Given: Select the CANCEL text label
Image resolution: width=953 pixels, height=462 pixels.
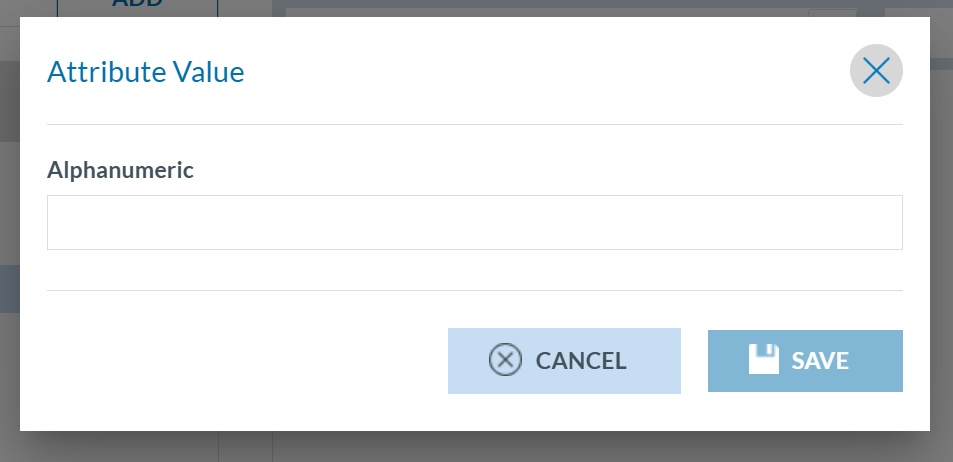Looking at the screenshot, I should click(x=581, y=361).
